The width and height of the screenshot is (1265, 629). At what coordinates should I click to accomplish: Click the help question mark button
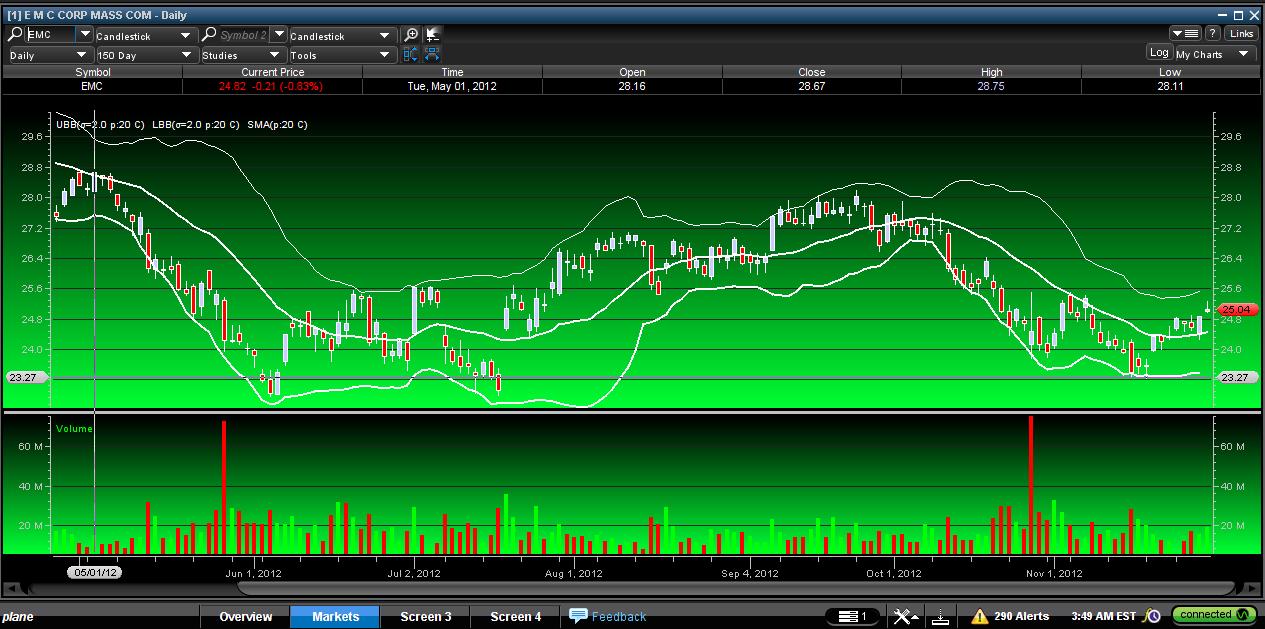click(1212, 34)
